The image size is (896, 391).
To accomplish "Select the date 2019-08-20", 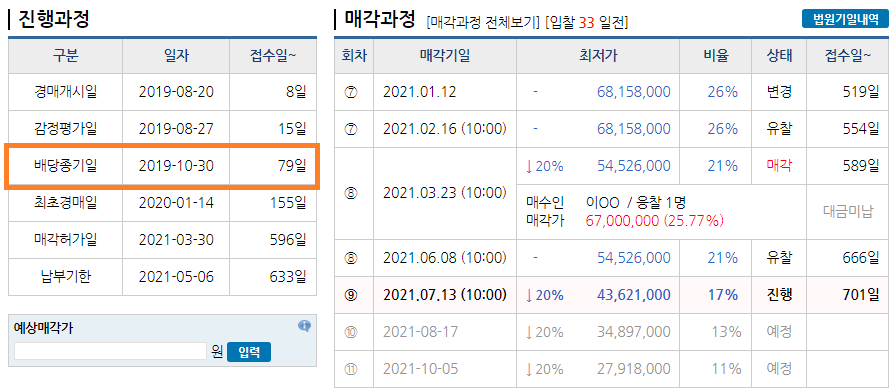I will 176,91.
